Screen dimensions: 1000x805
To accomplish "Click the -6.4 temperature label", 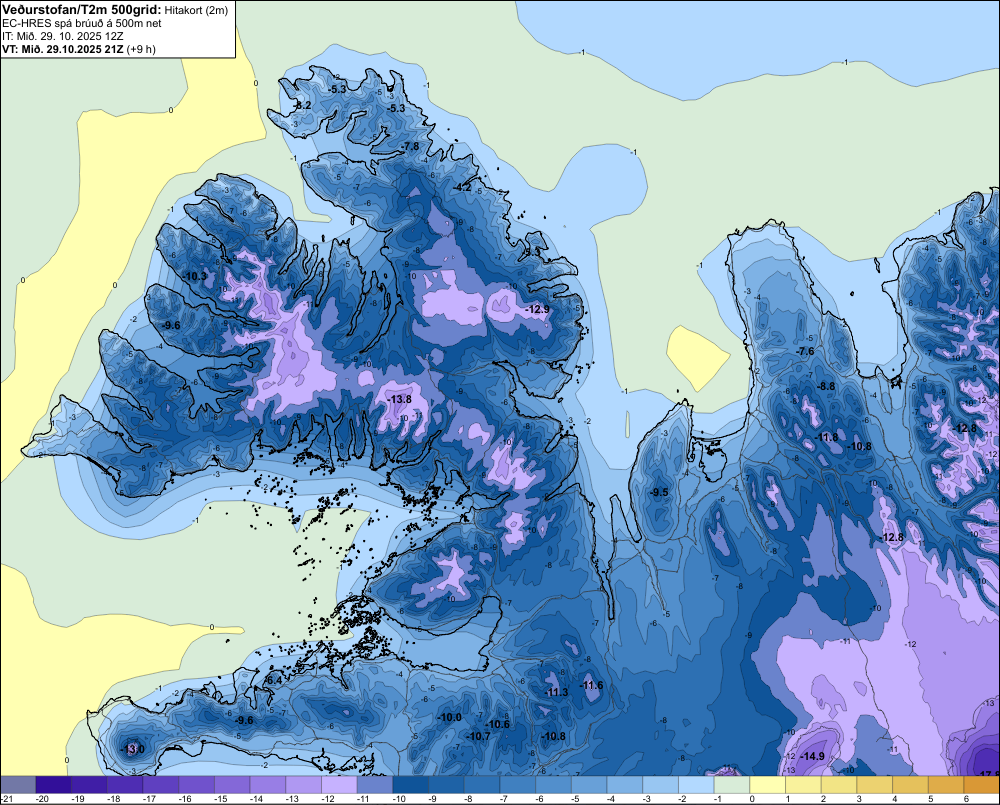I will click(x=273, y=681).
